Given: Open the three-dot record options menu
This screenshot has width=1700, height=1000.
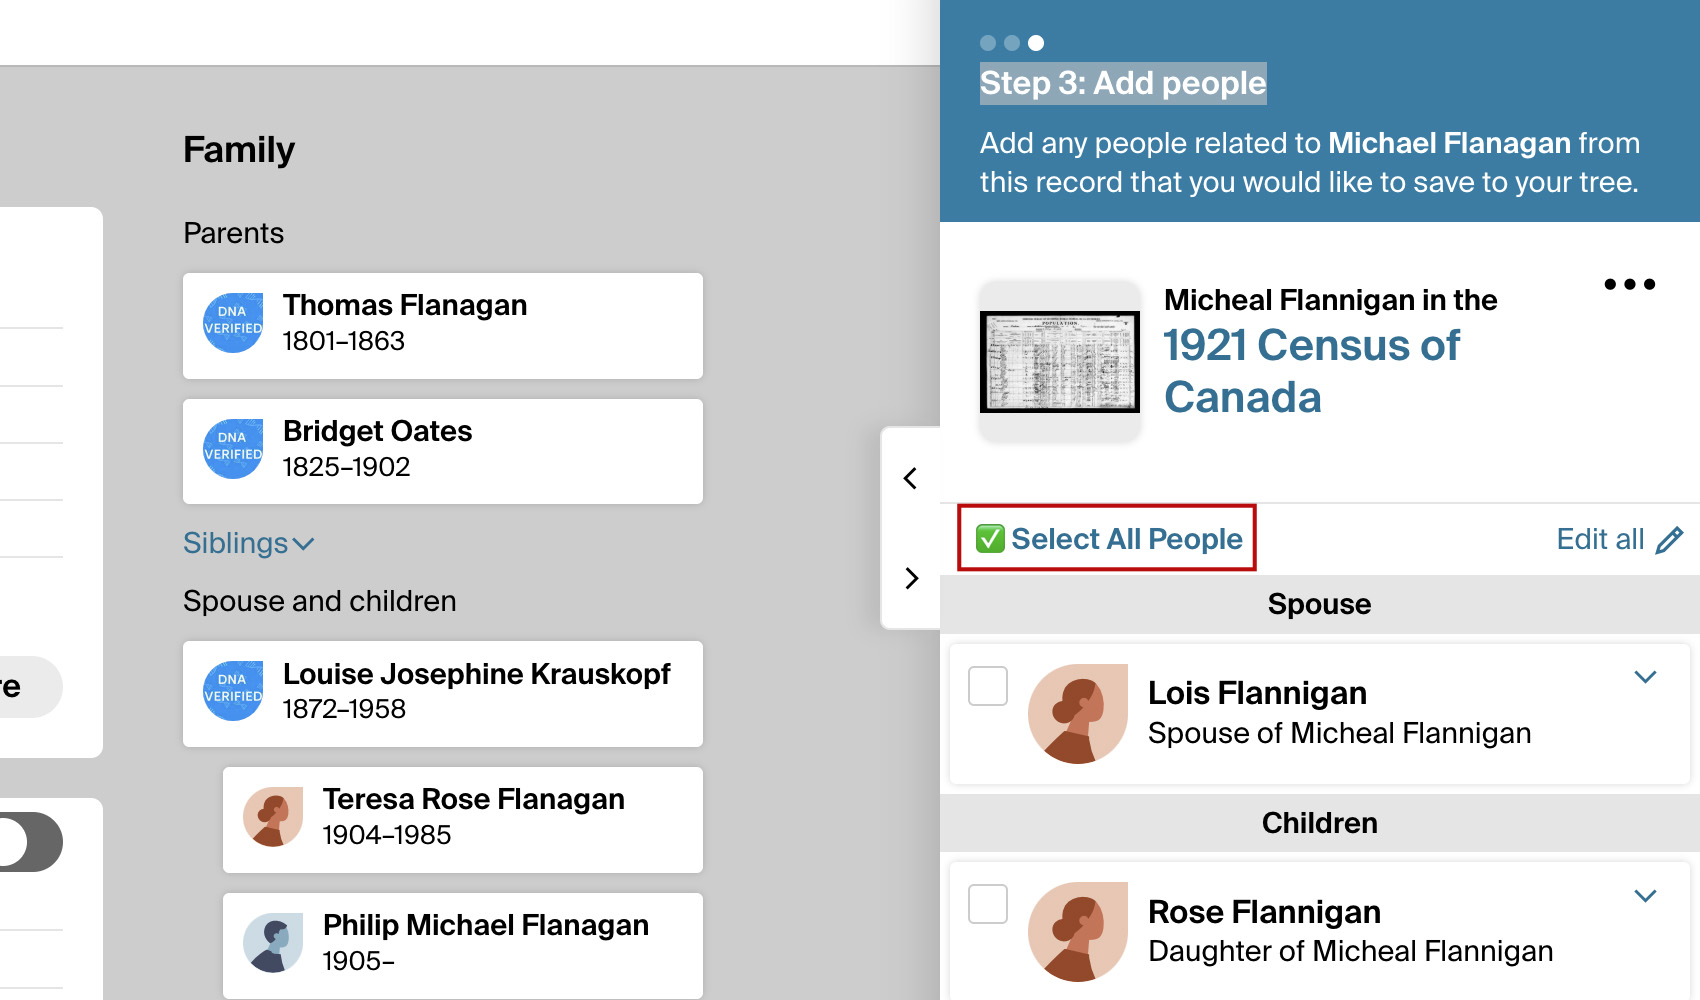Looking at the screenshot, I should point(1629,285).
